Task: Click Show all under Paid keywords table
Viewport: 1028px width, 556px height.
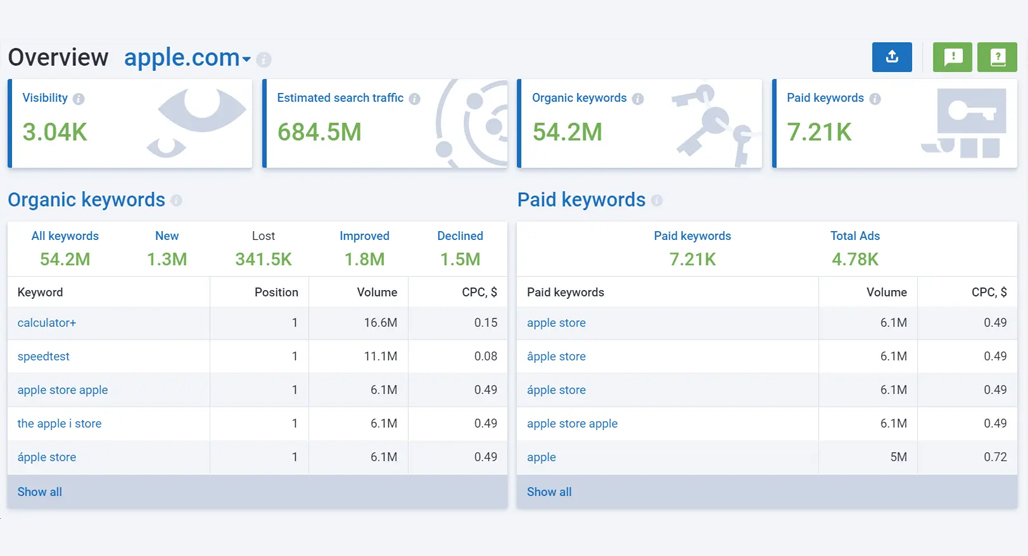Action: pyautogui.click(x=549, y=492)
